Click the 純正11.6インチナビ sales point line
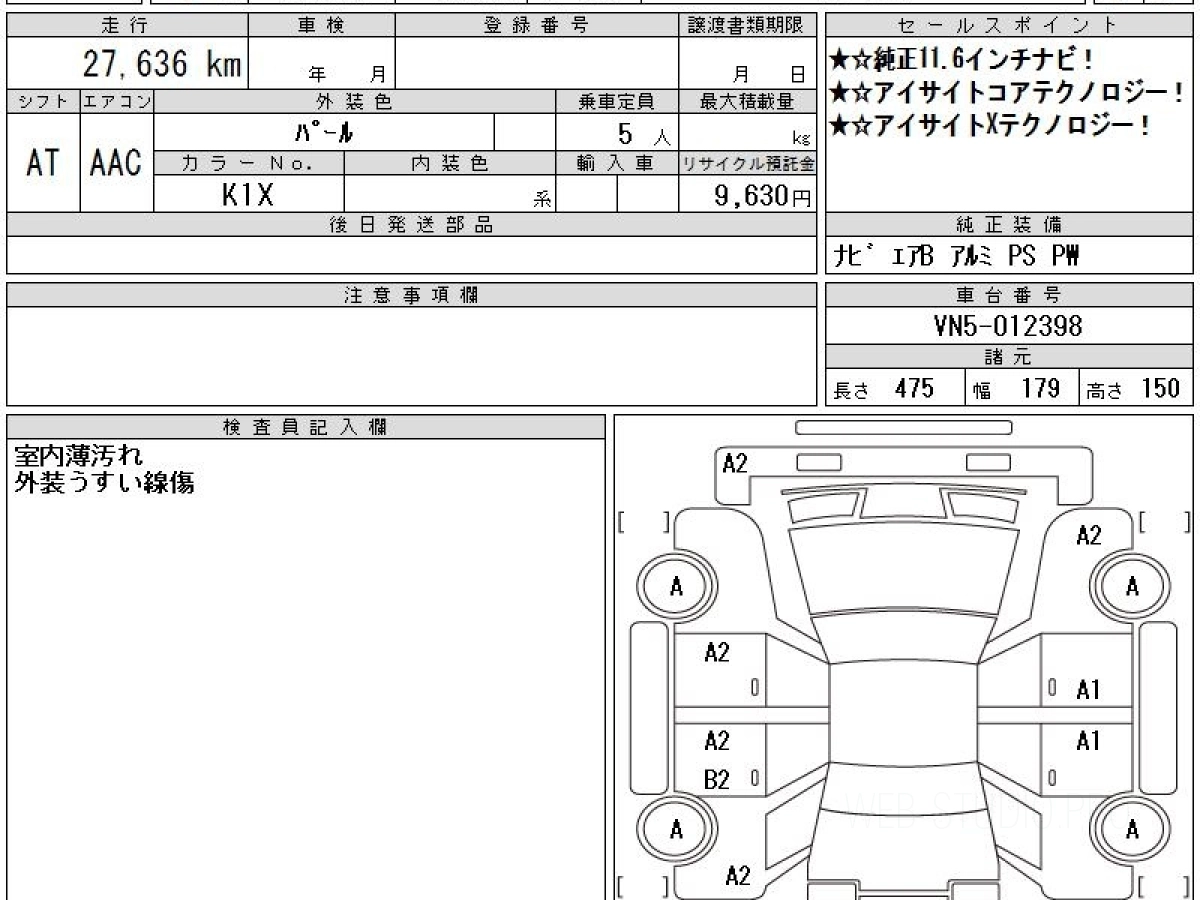 [964, 59]
